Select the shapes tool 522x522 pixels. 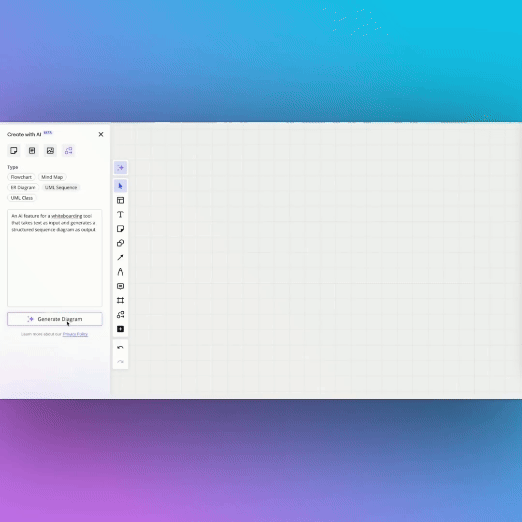pyautogui.click(x=120, y=243)
